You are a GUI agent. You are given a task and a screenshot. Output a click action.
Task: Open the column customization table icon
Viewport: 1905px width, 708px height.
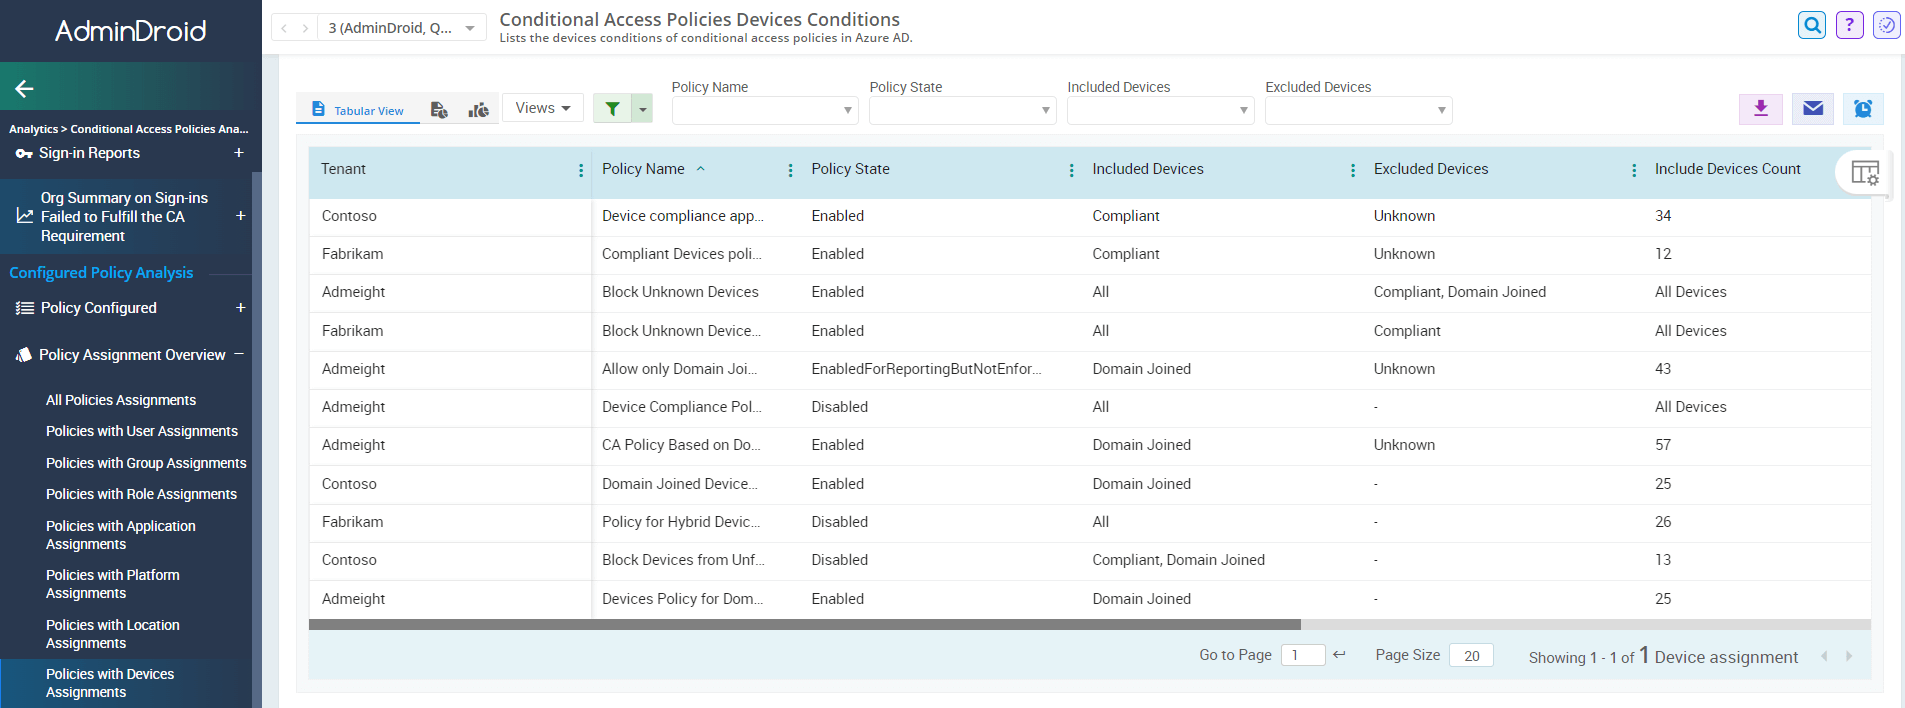pyautogui.click(x=1865, y=172)
